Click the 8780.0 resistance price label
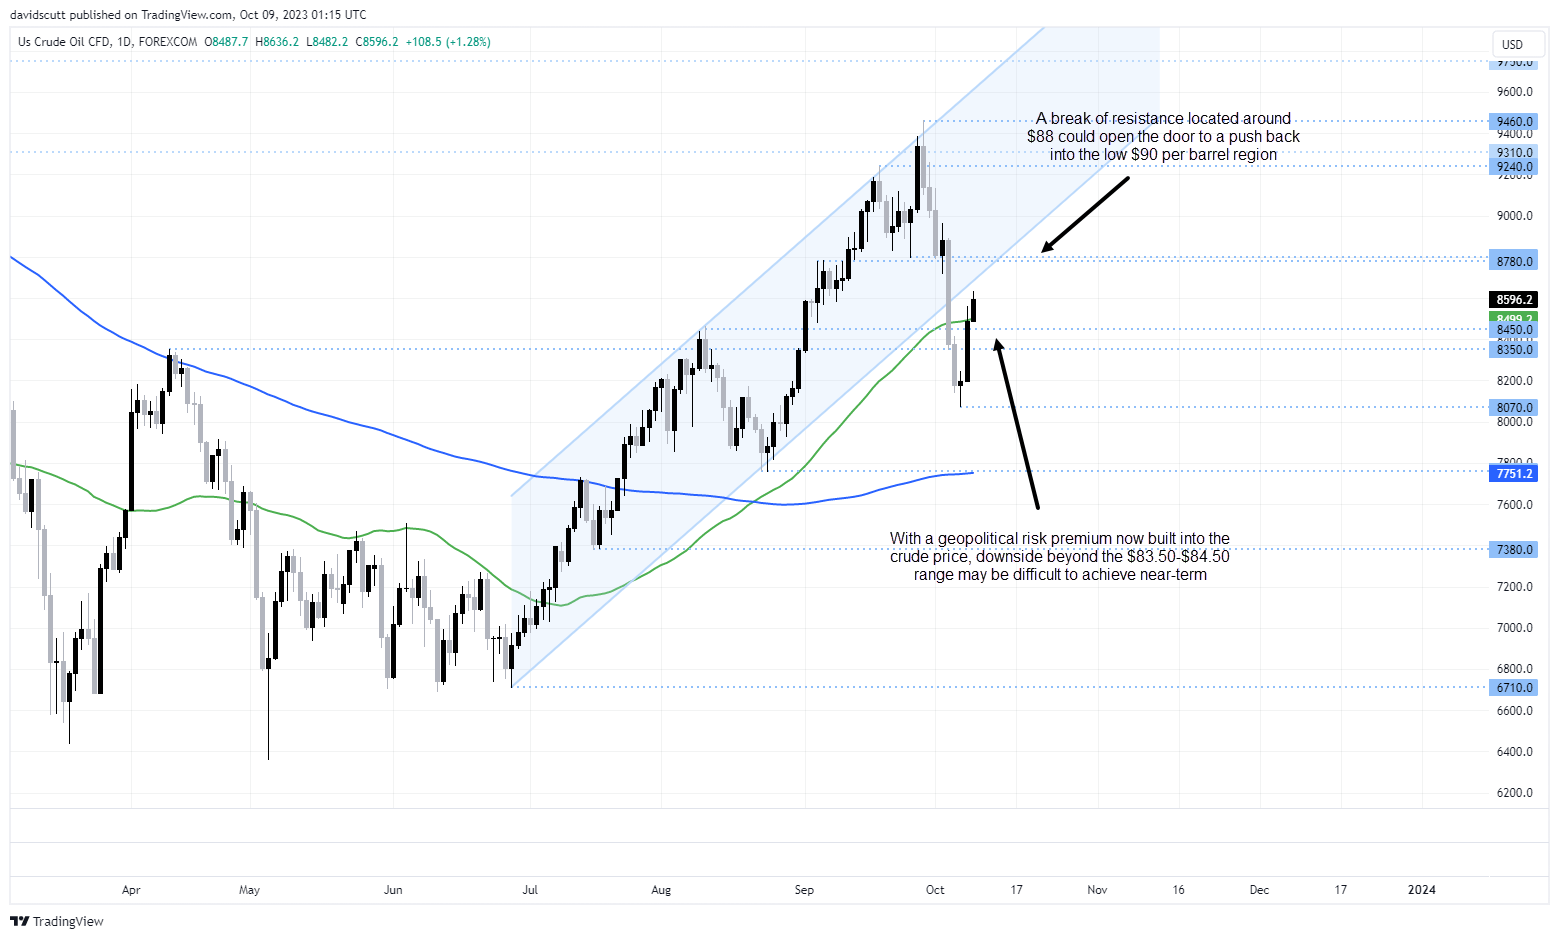1559x939 pixels. (1514, 262)
